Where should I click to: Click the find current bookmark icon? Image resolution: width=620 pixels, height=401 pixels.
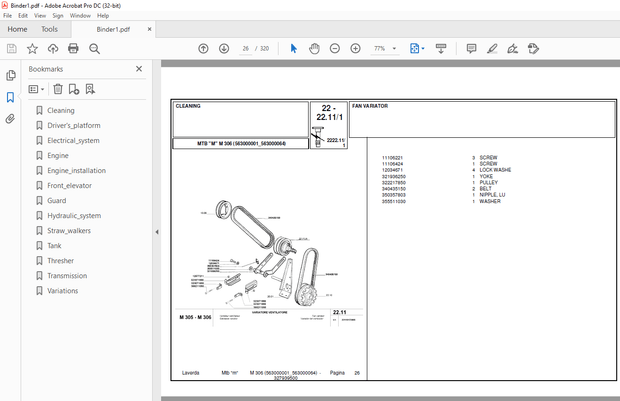tap(90, 89)
